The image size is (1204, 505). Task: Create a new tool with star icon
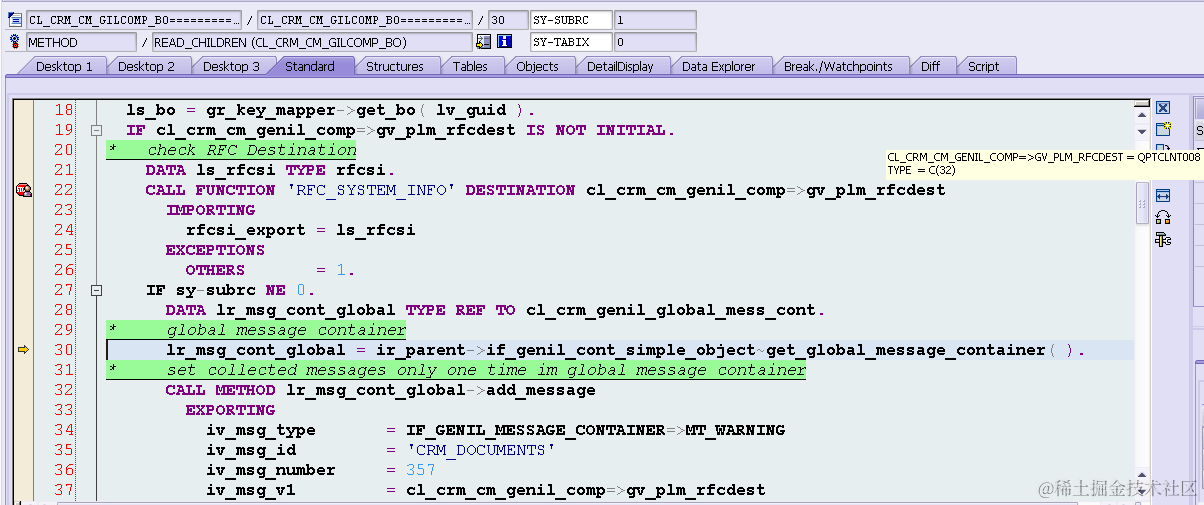pyautogui.click(x=1163, y=129)
